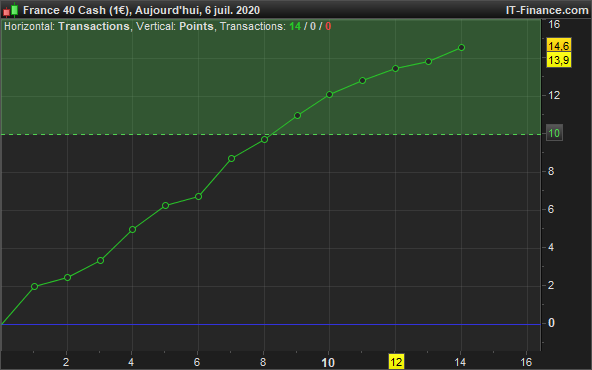Screen dimensions: 592x370
Task: Click the data point at transaction 10
Action: point(329,94)
